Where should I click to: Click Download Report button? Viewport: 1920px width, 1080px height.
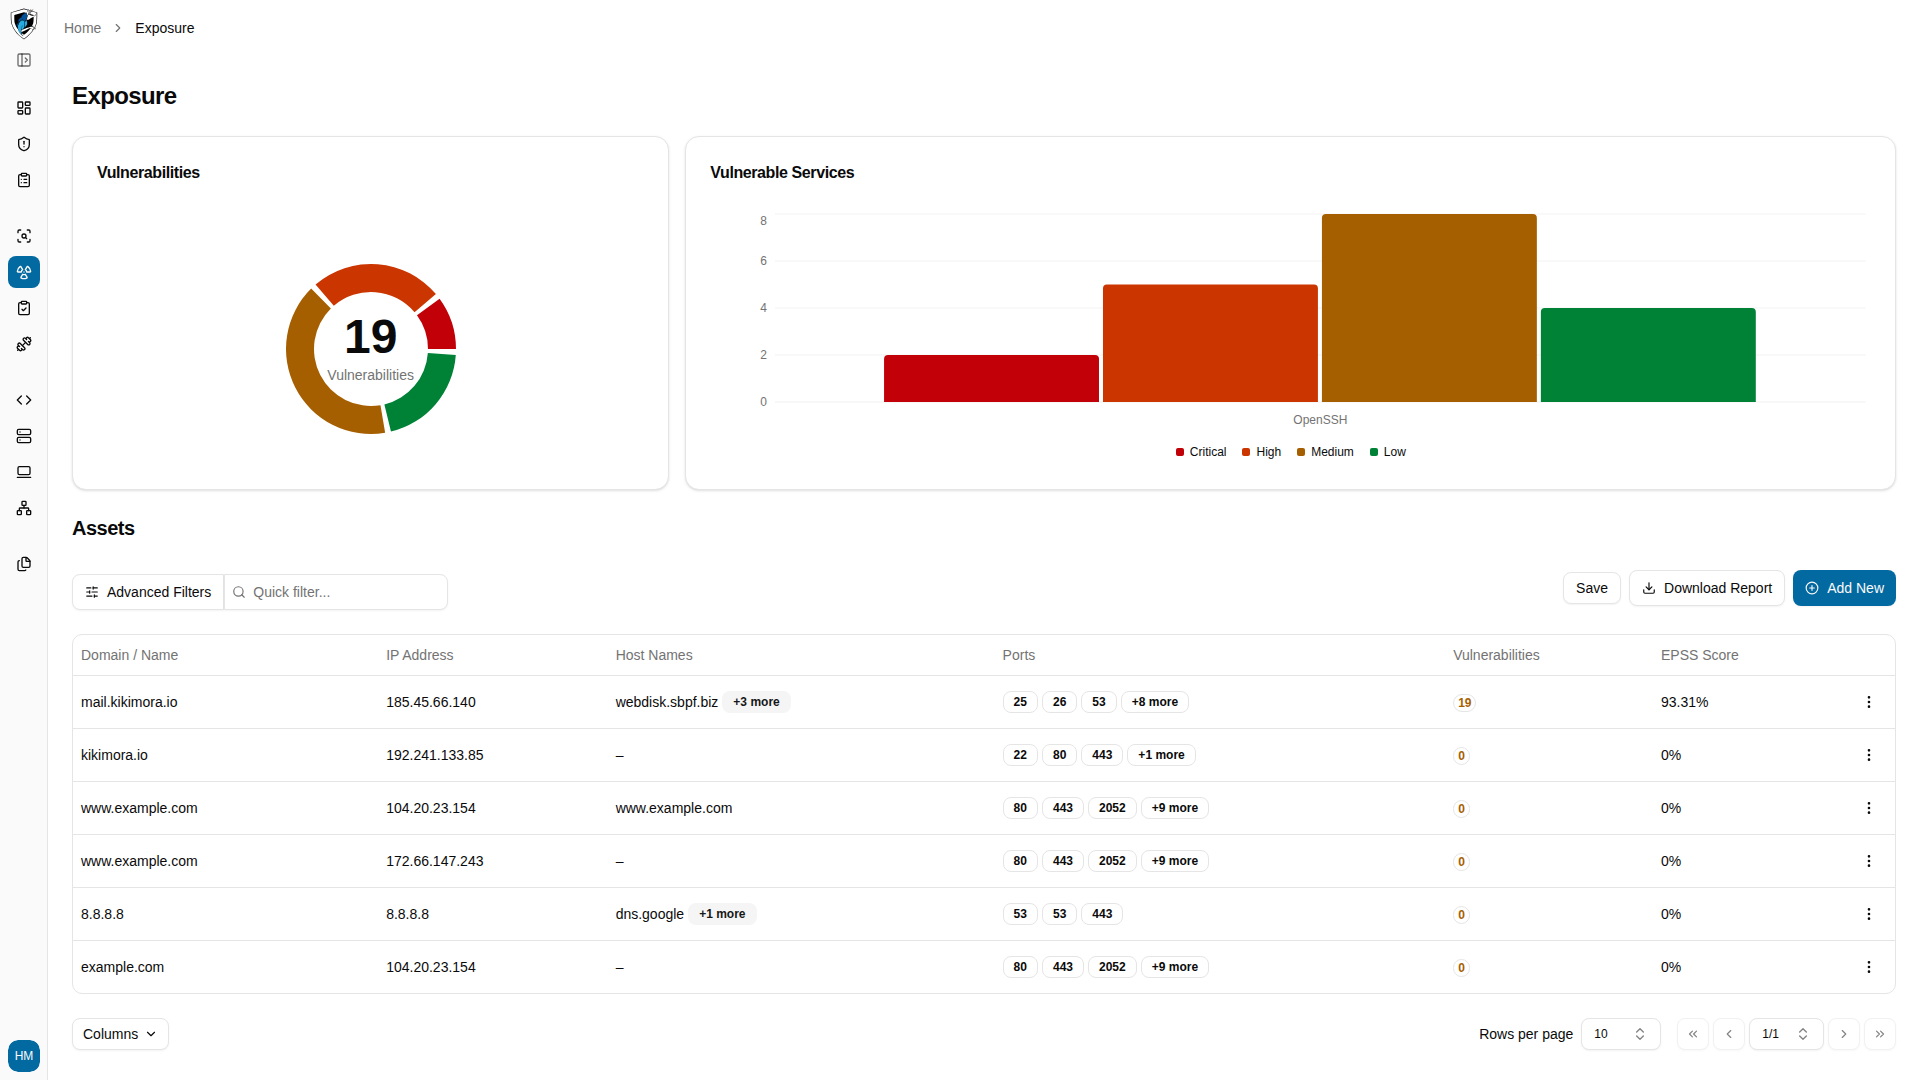tap(1706, 588)
